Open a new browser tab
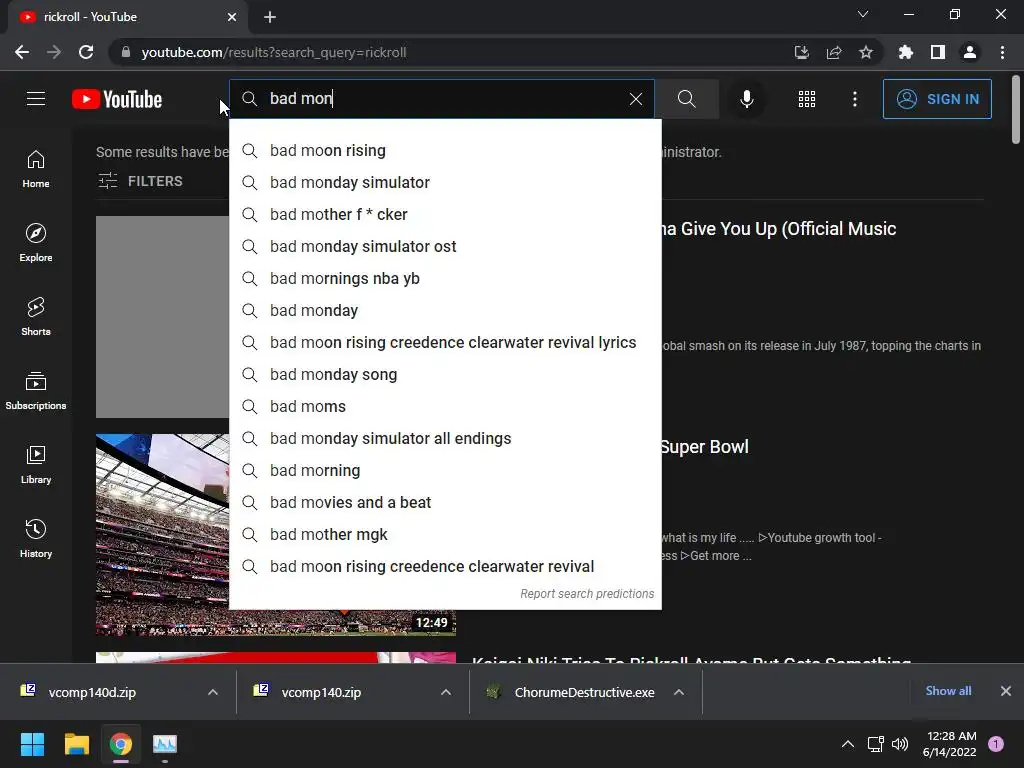This screenshot has height=768, width=1024. pos(270,17)
